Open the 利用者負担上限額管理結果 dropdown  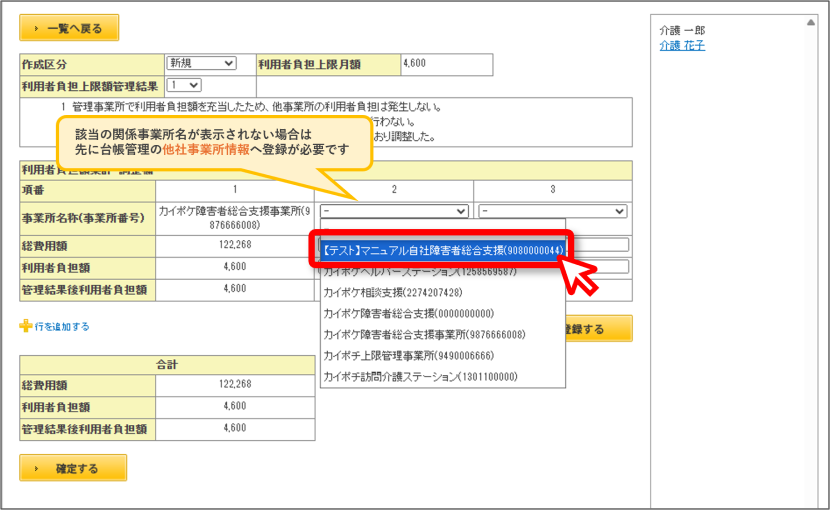point(184,85)
